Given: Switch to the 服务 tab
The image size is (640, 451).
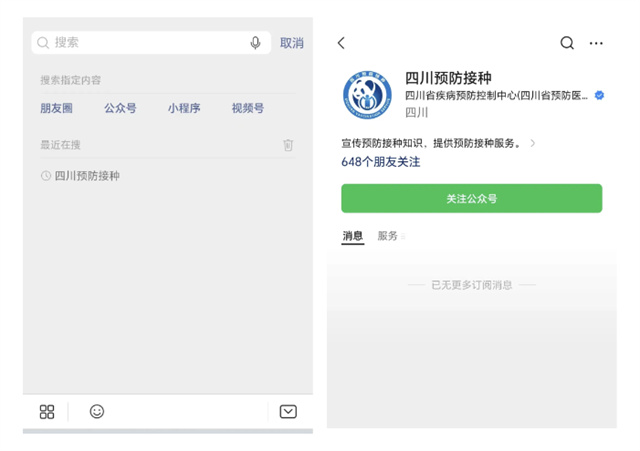Looking at the screenshot, I should pos(387,236).
